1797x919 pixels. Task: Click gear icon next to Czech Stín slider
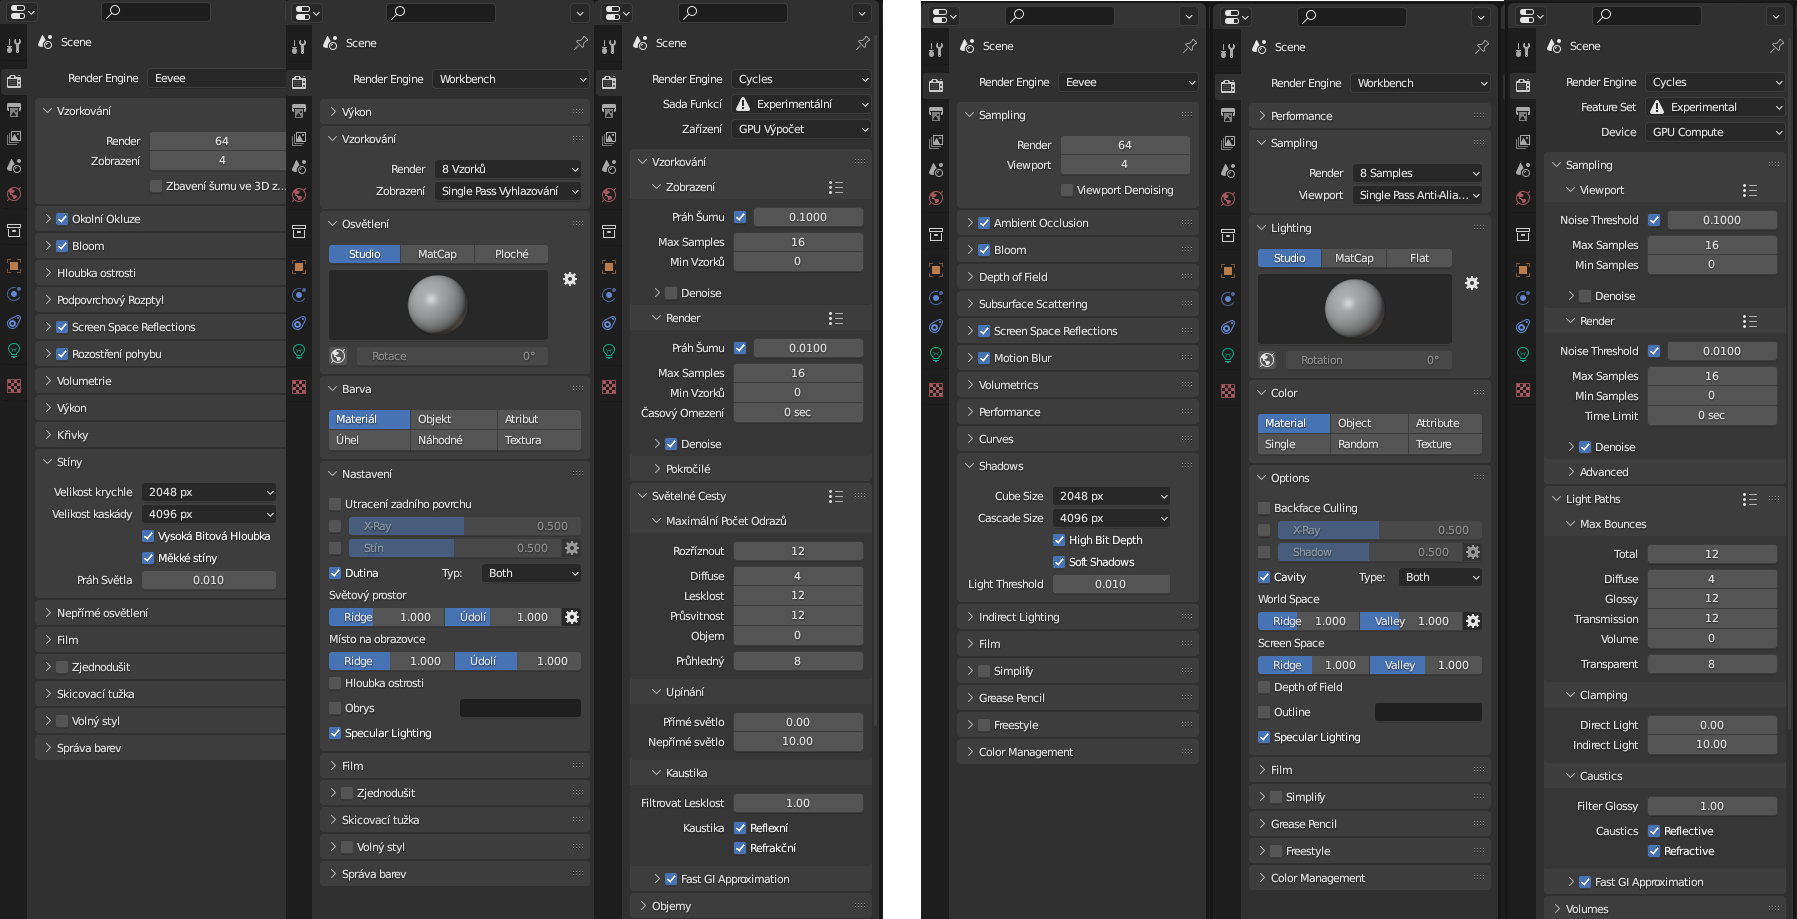572,548
